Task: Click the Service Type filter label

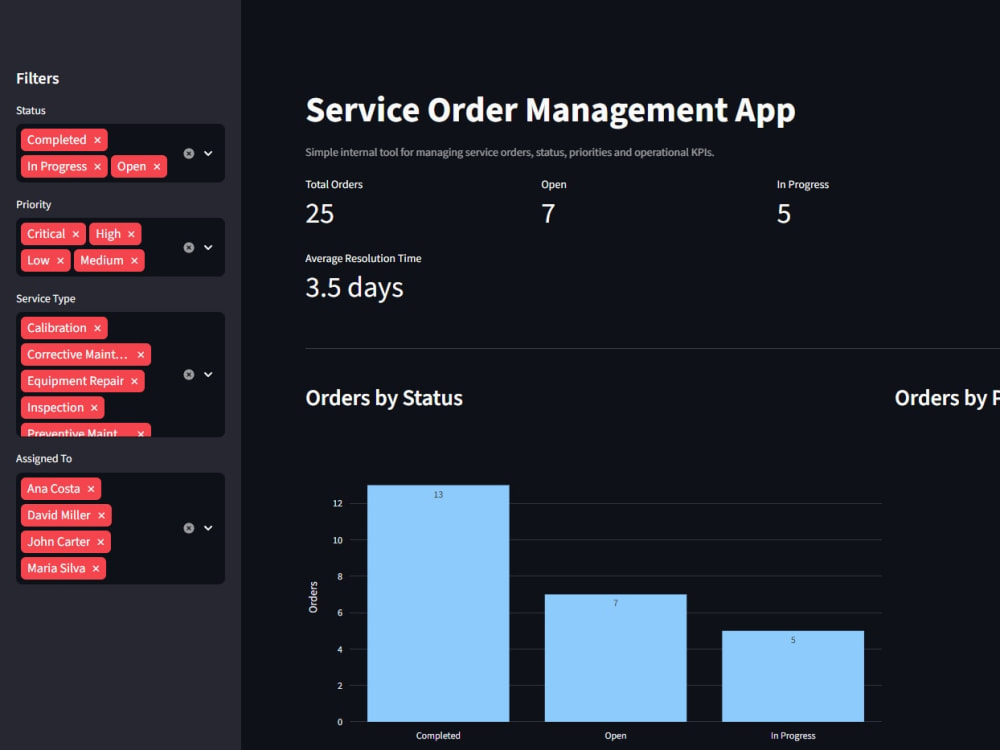Action: click(46, 298)
